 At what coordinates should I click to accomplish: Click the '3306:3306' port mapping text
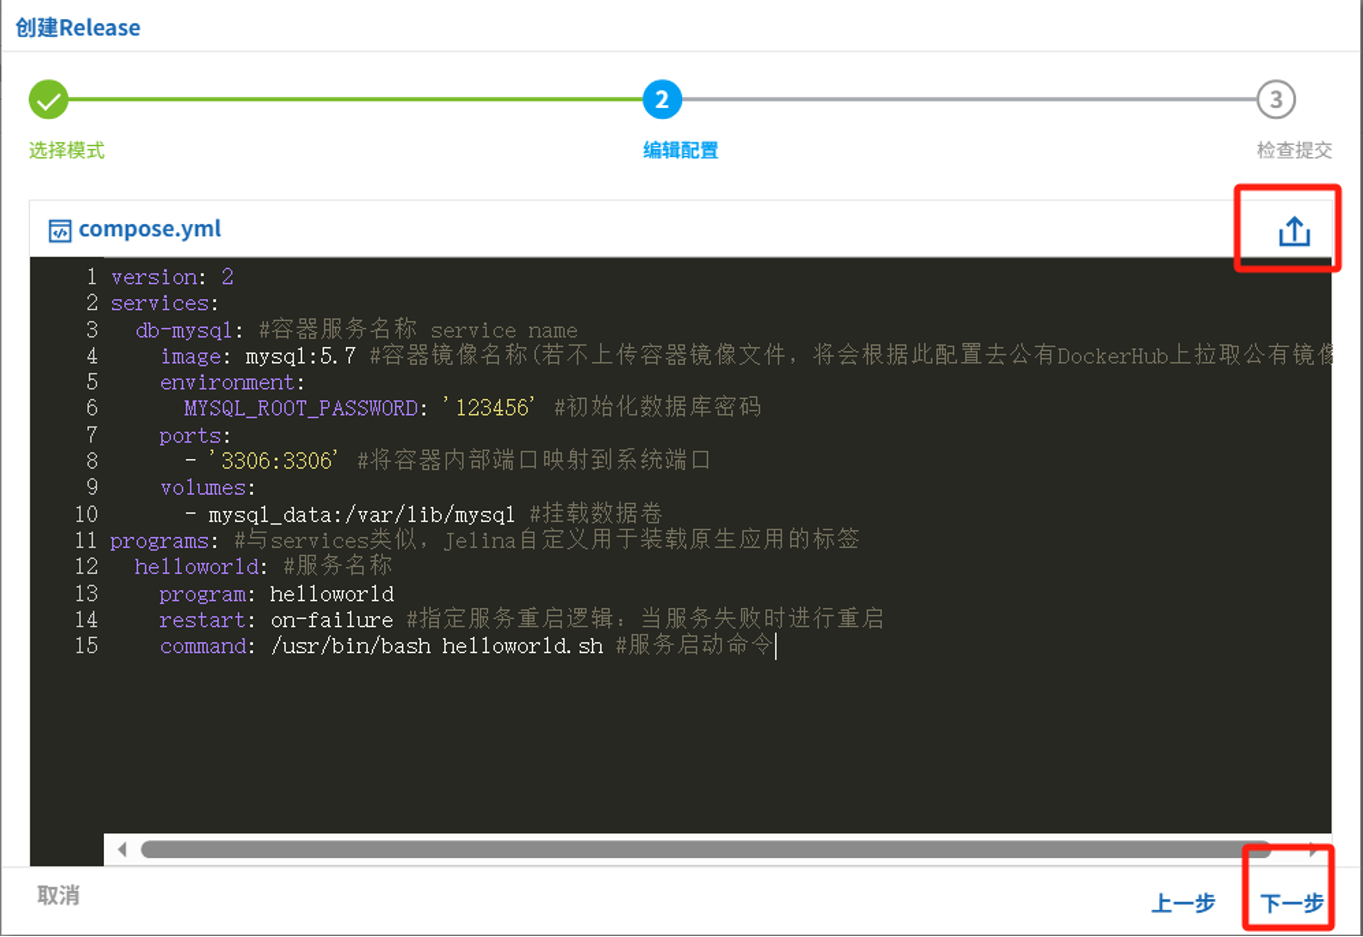[274, 461]
